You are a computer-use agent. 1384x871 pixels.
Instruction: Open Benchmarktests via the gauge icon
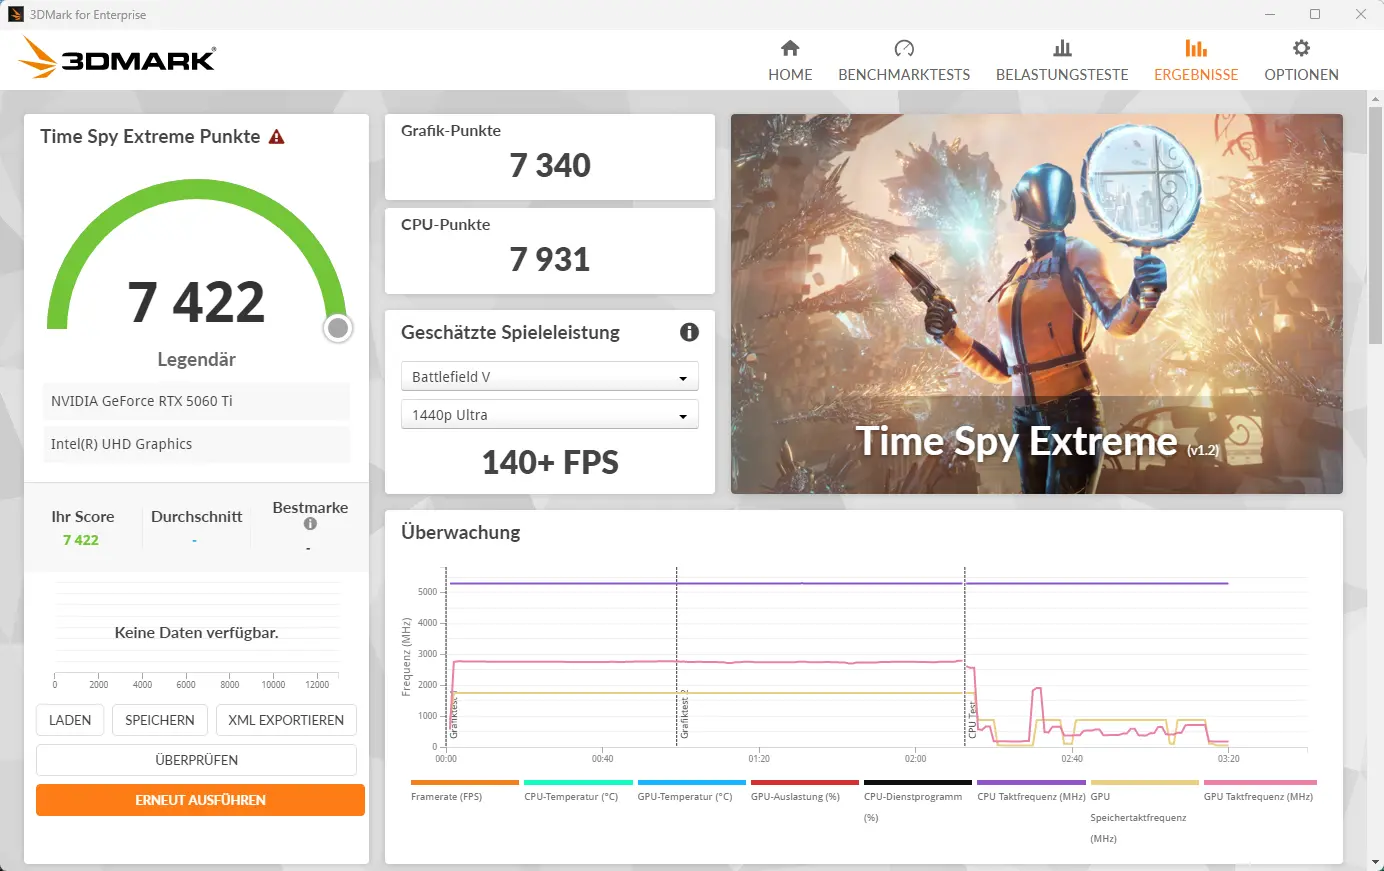point(904,48)
